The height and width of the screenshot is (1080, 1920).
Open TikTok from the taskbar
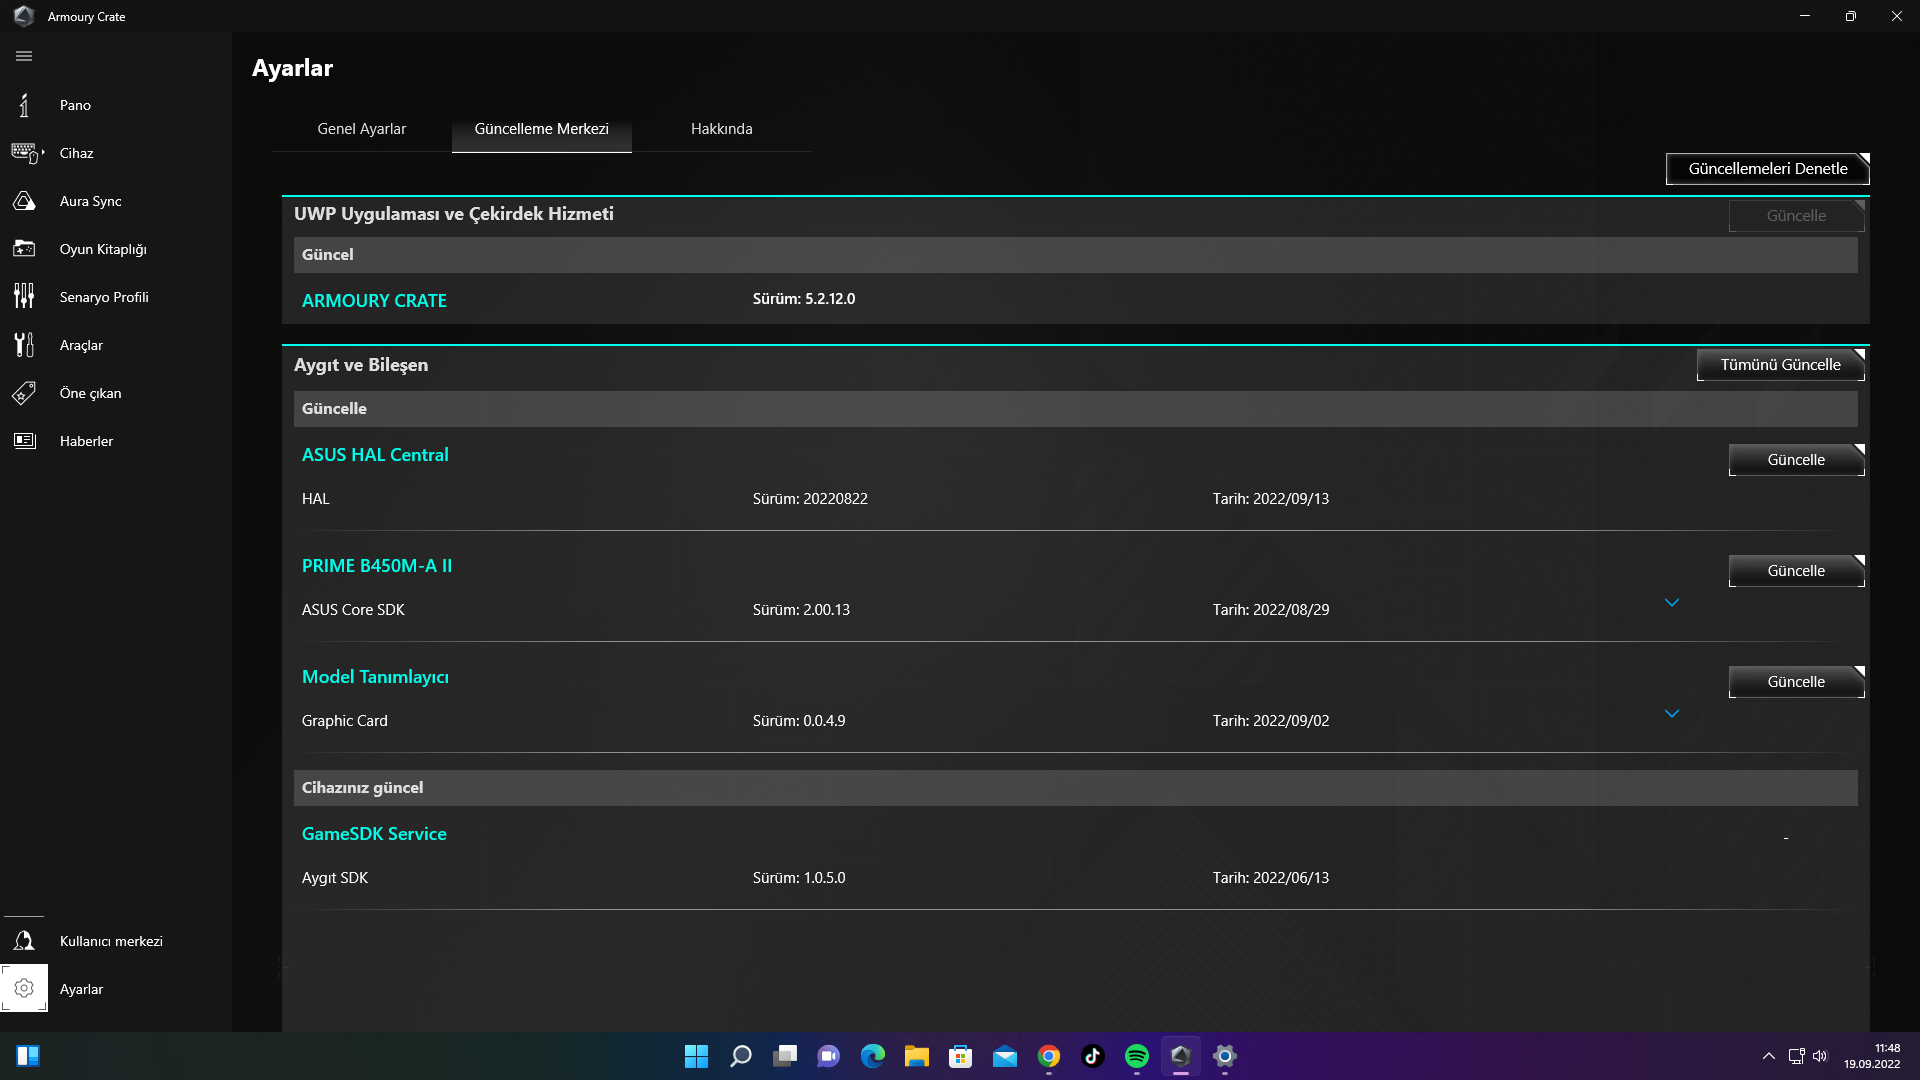click(x=1092, y=1056)
